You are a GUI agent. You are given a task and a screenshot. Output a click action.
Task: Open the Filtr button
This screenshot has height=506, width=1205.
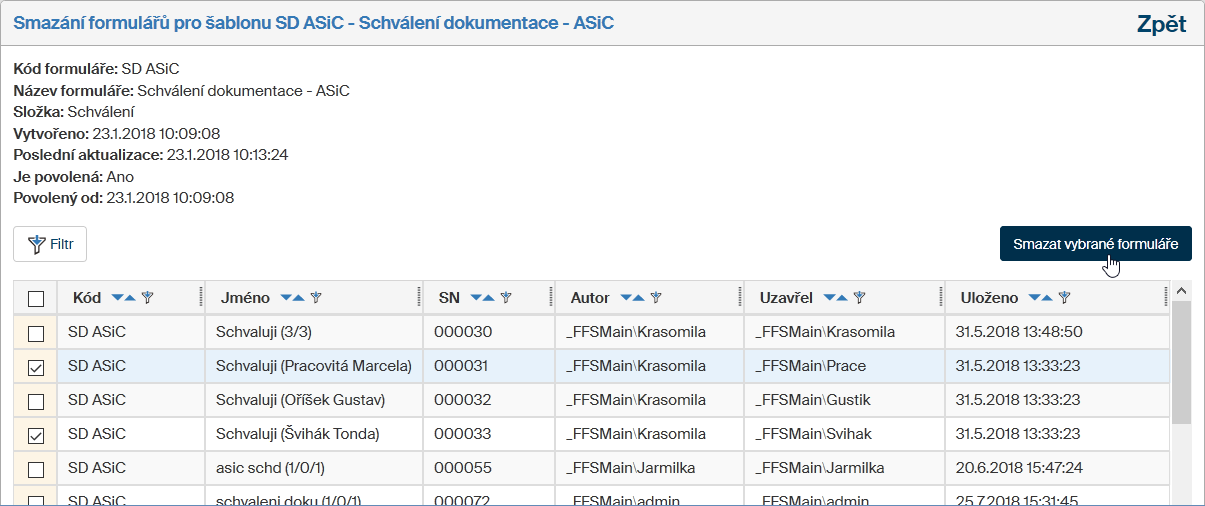(x=50, y=244)
